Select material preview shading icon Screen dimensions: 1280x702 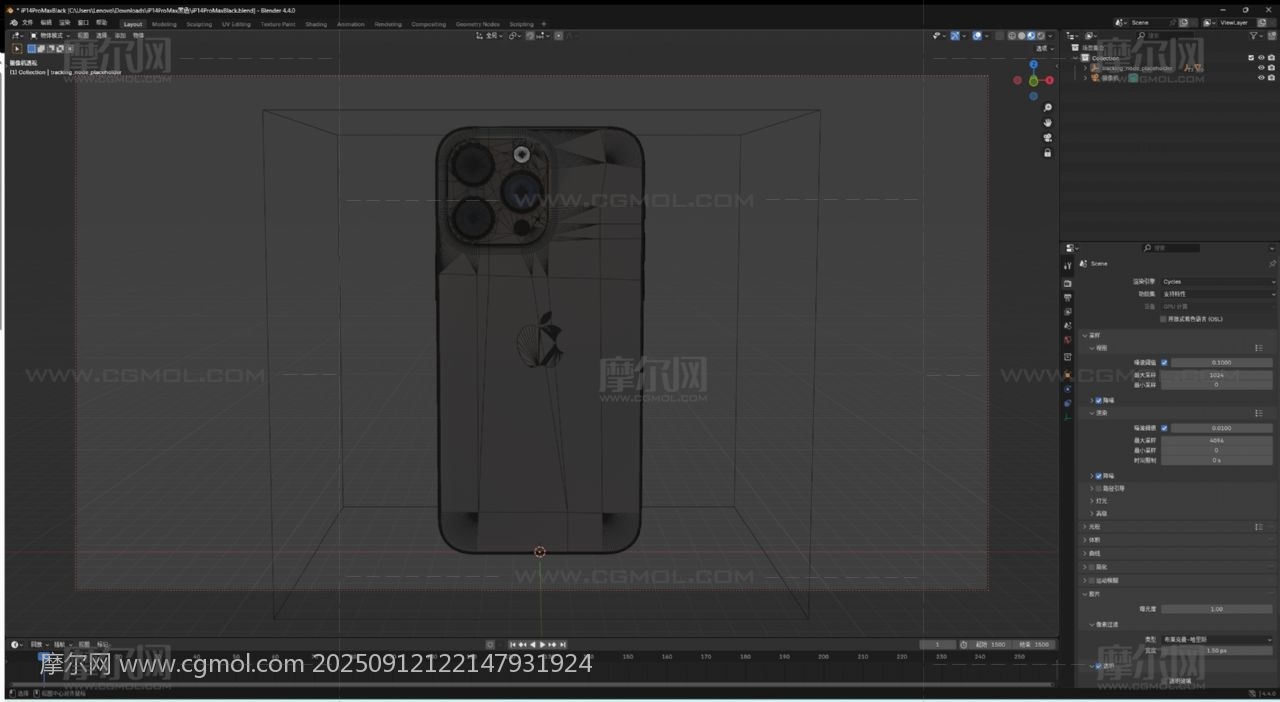[1031, 36]
